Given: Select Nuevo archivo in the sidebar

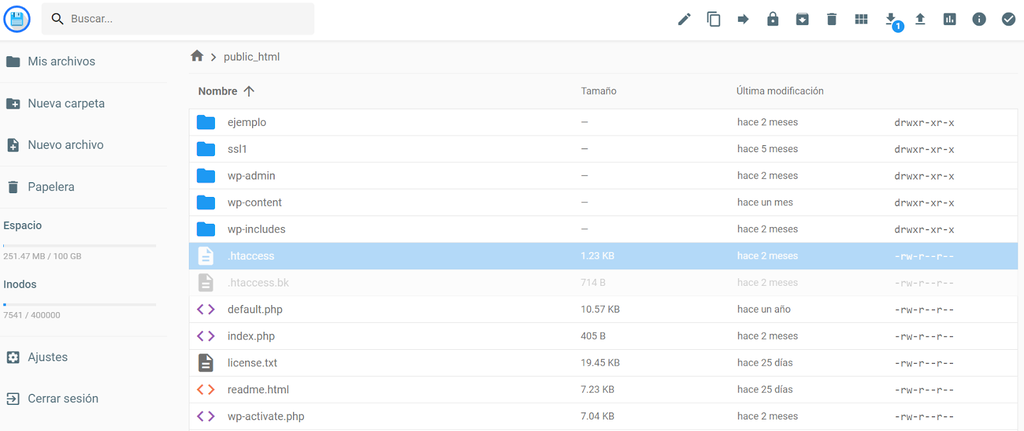Looking at the screenshot, I should (65, 145).
